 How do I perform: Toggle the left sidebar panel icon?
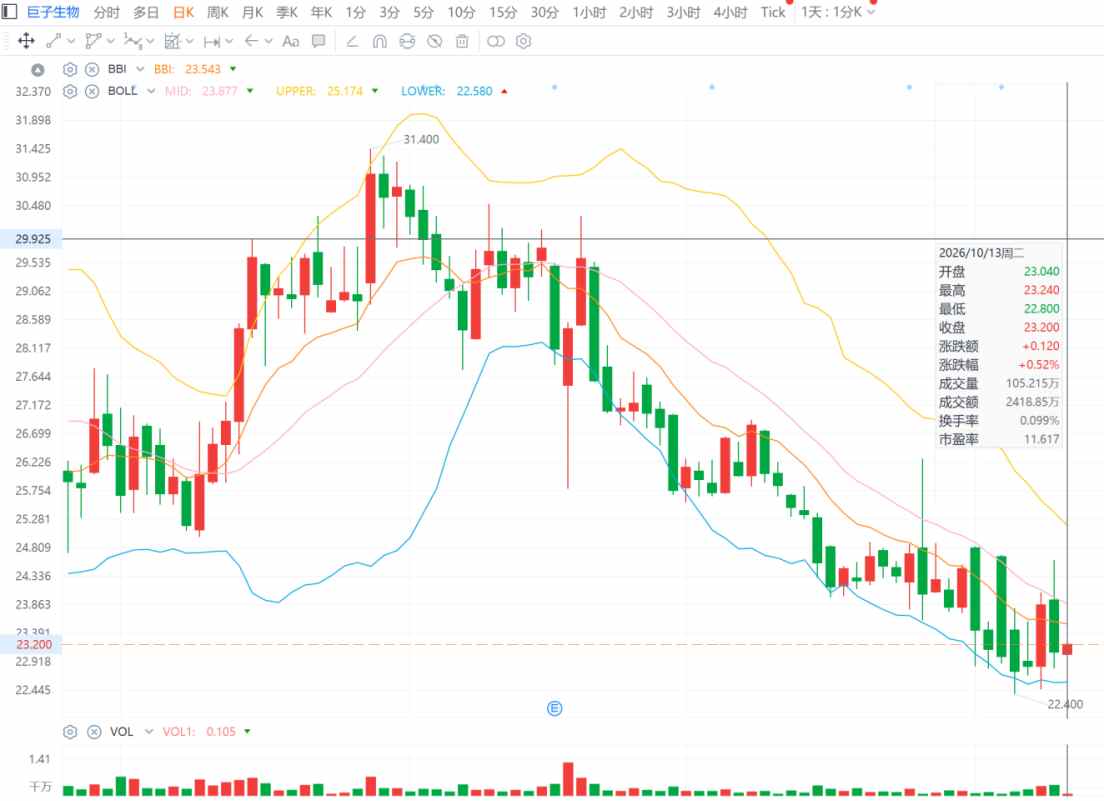tap(9, 12)
